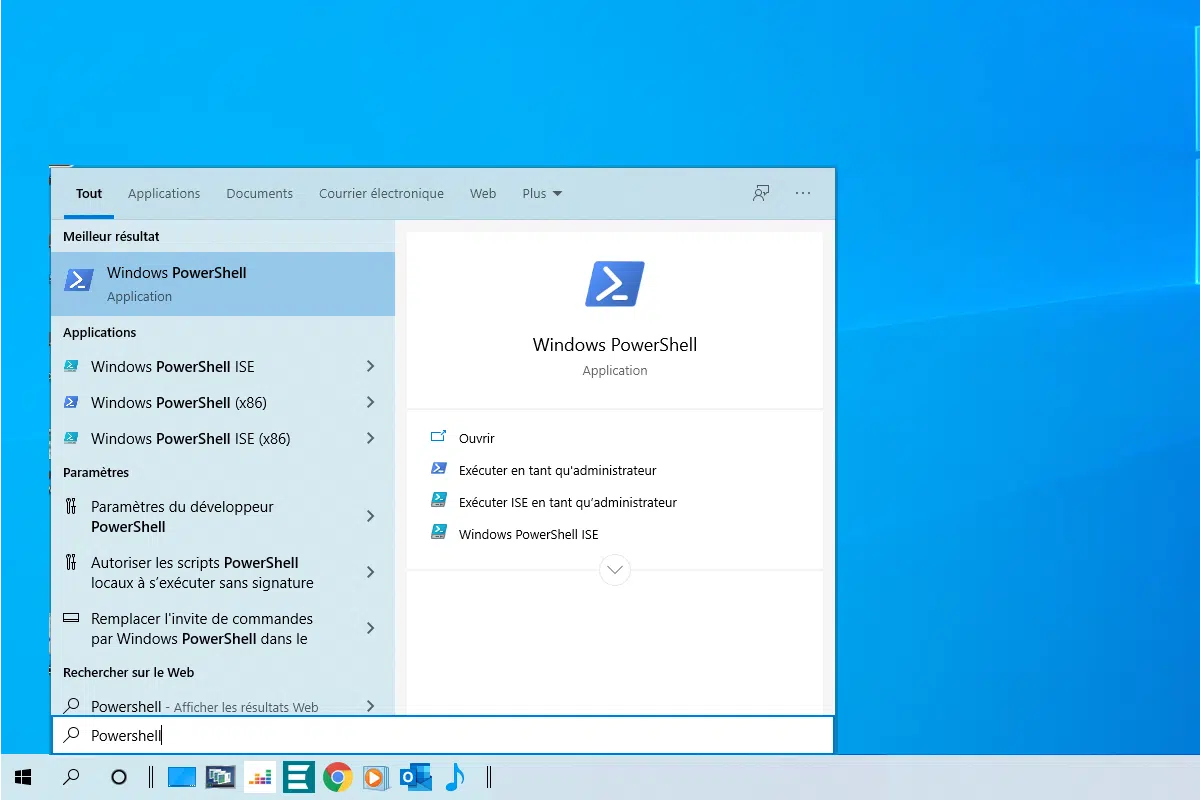Click the icon for 'Exécuter en tant qu'administrateur'
1200x800 pixels.
[438, 469]
